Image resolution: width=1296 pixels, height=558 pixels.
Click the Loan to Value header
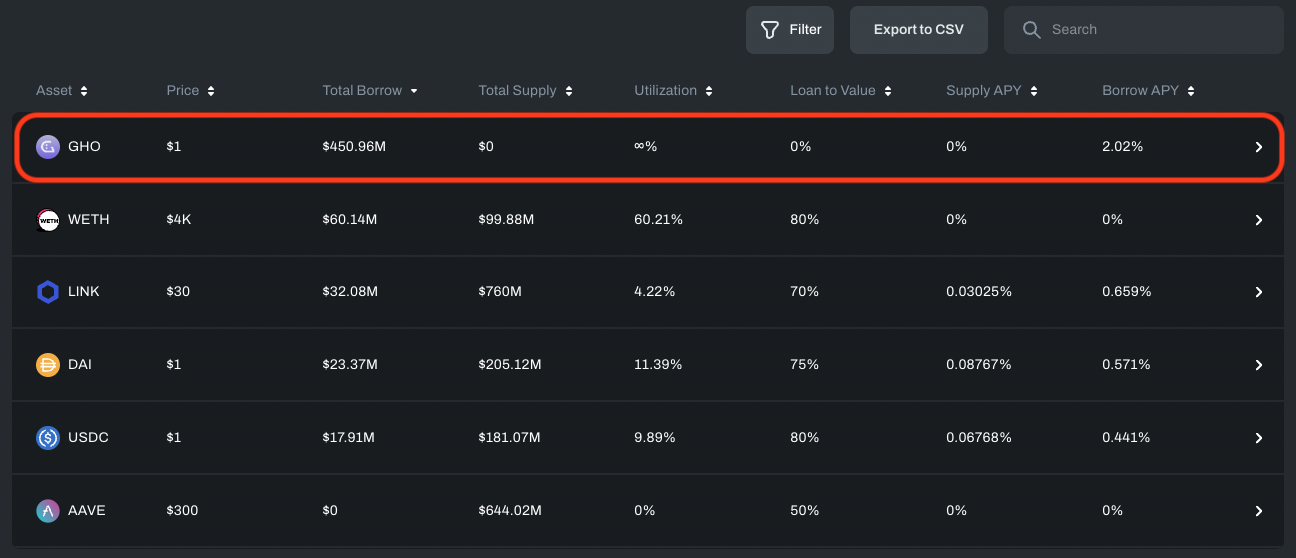[833, 91]
